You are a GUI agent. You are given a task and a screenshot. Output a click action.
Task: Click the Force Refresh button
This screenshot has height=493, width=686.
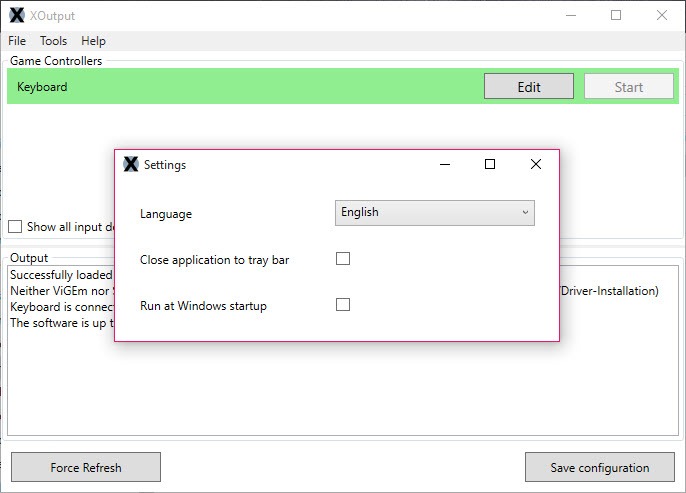click(x=86, y=467)
